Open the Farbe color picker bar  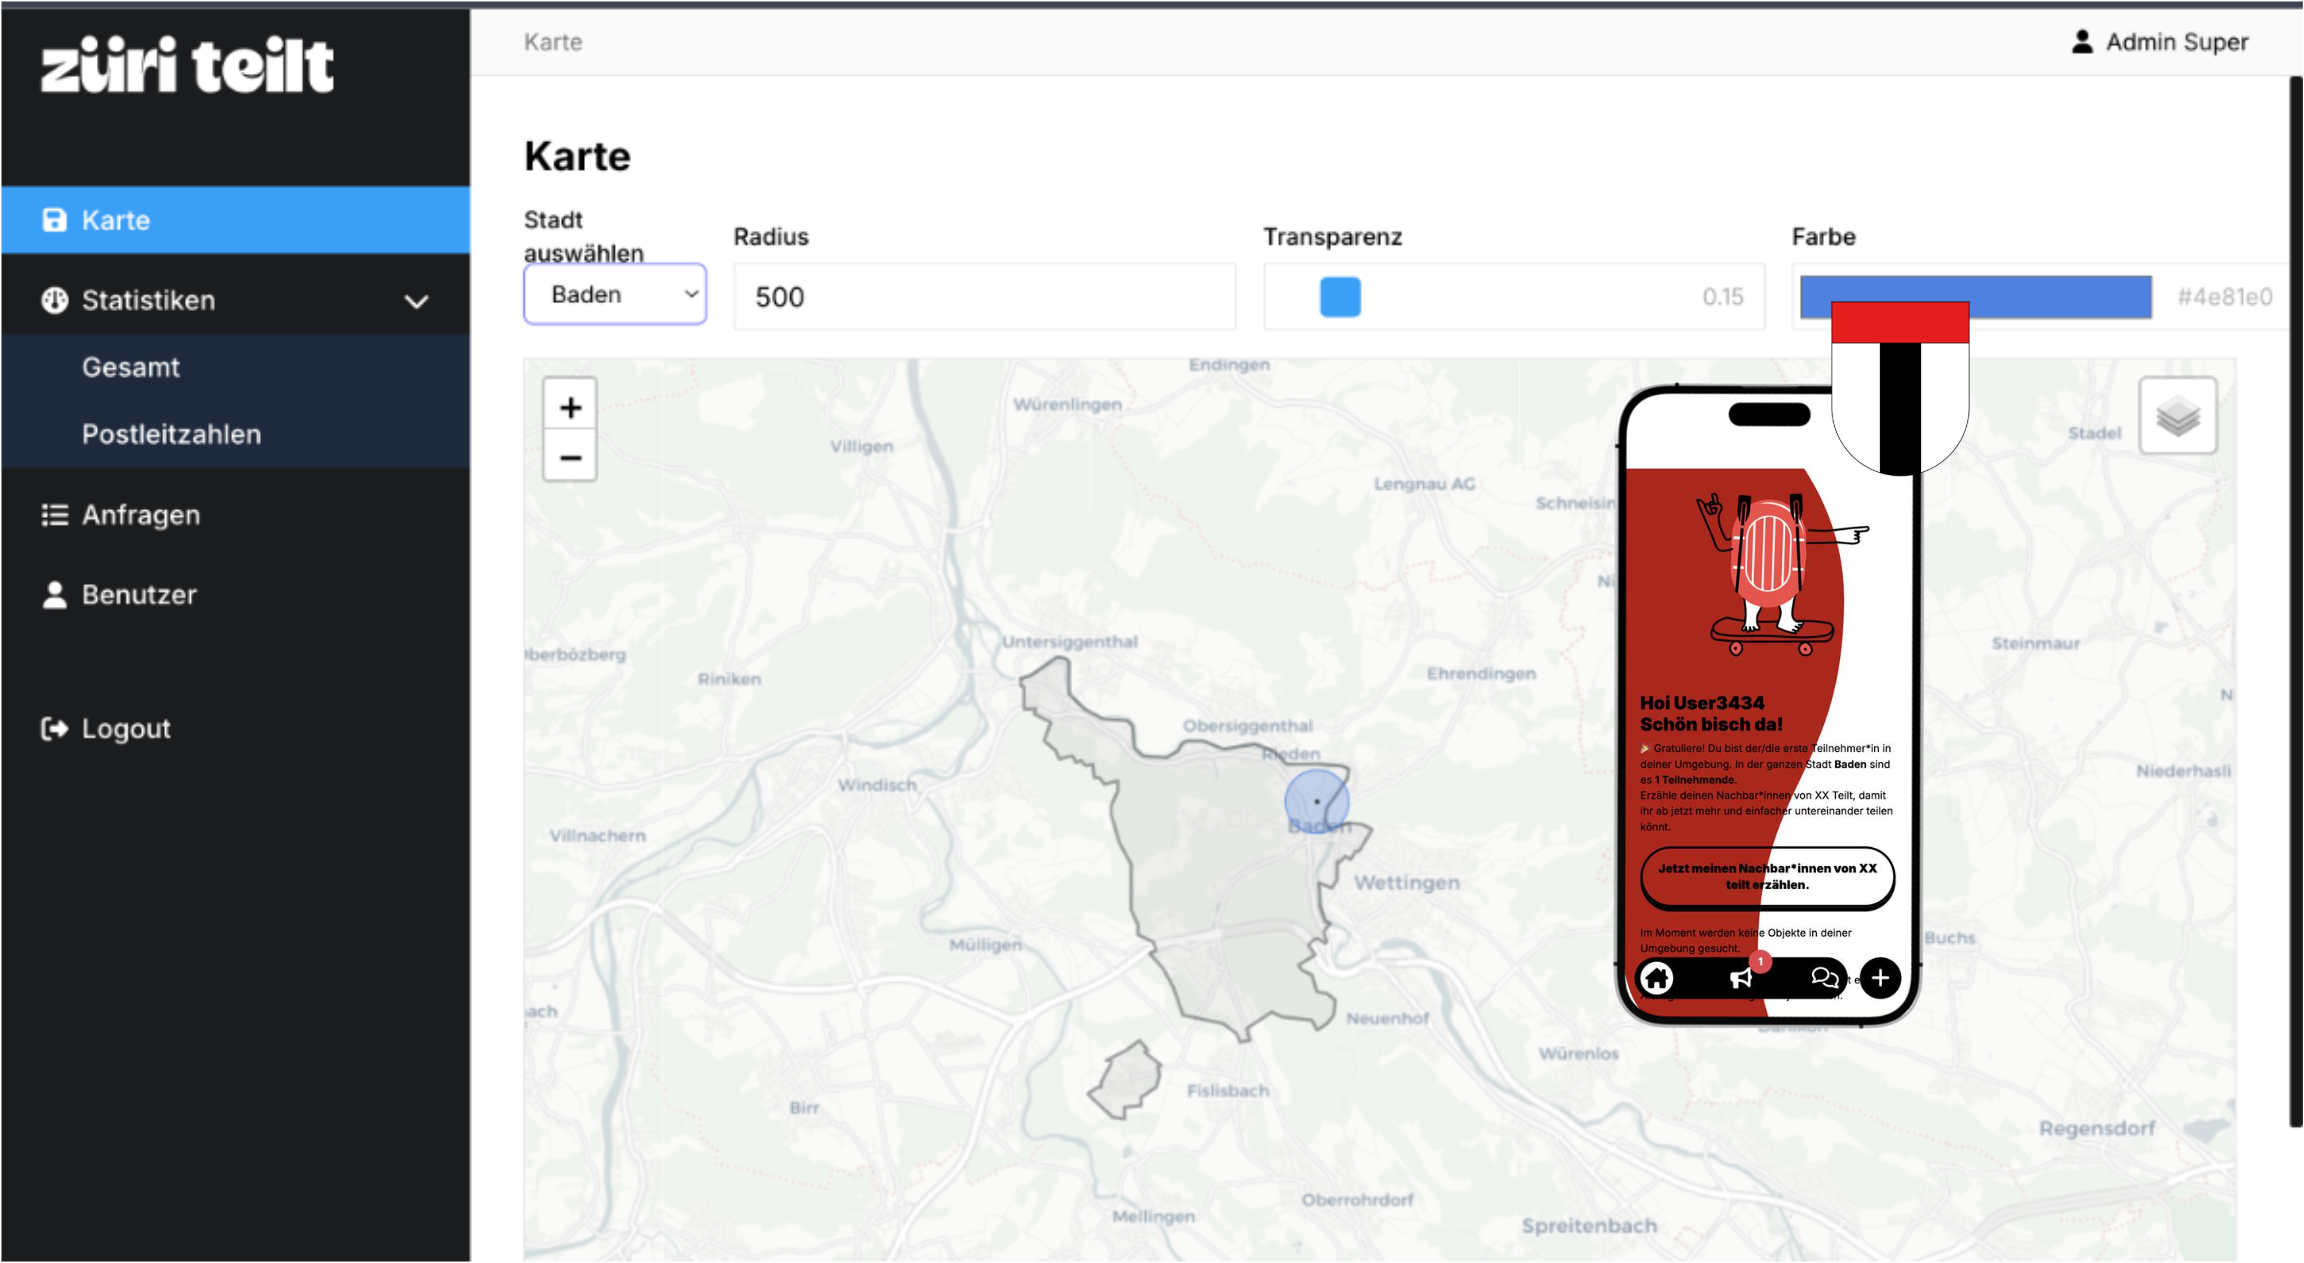1976,297
